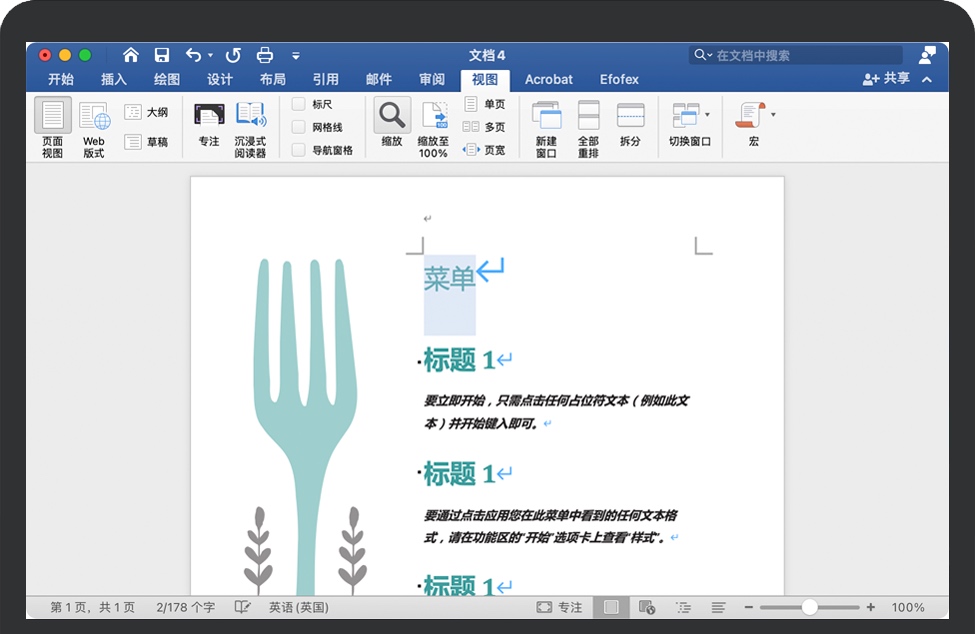975x634 pixels.
Task: Open the 审阅 tab
Action: coord(432,79)
